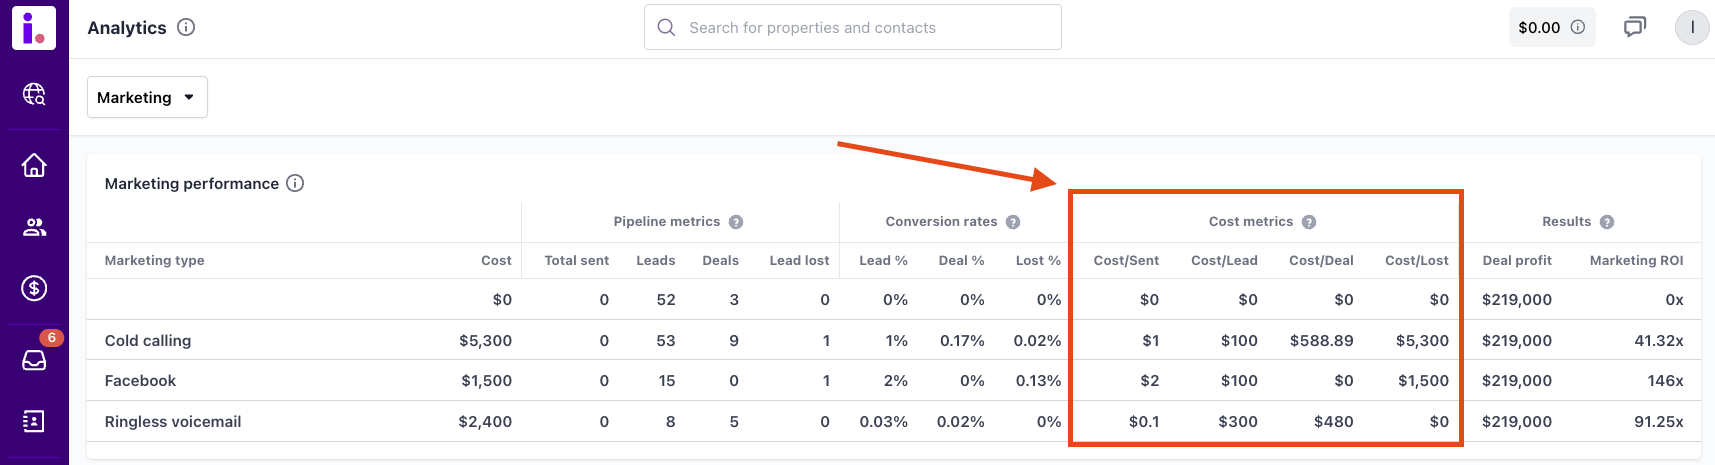The width and height of the screenshot is (1715, 465).
Task: Click Pipeline metrics help icon
Action: coord(736,222)
